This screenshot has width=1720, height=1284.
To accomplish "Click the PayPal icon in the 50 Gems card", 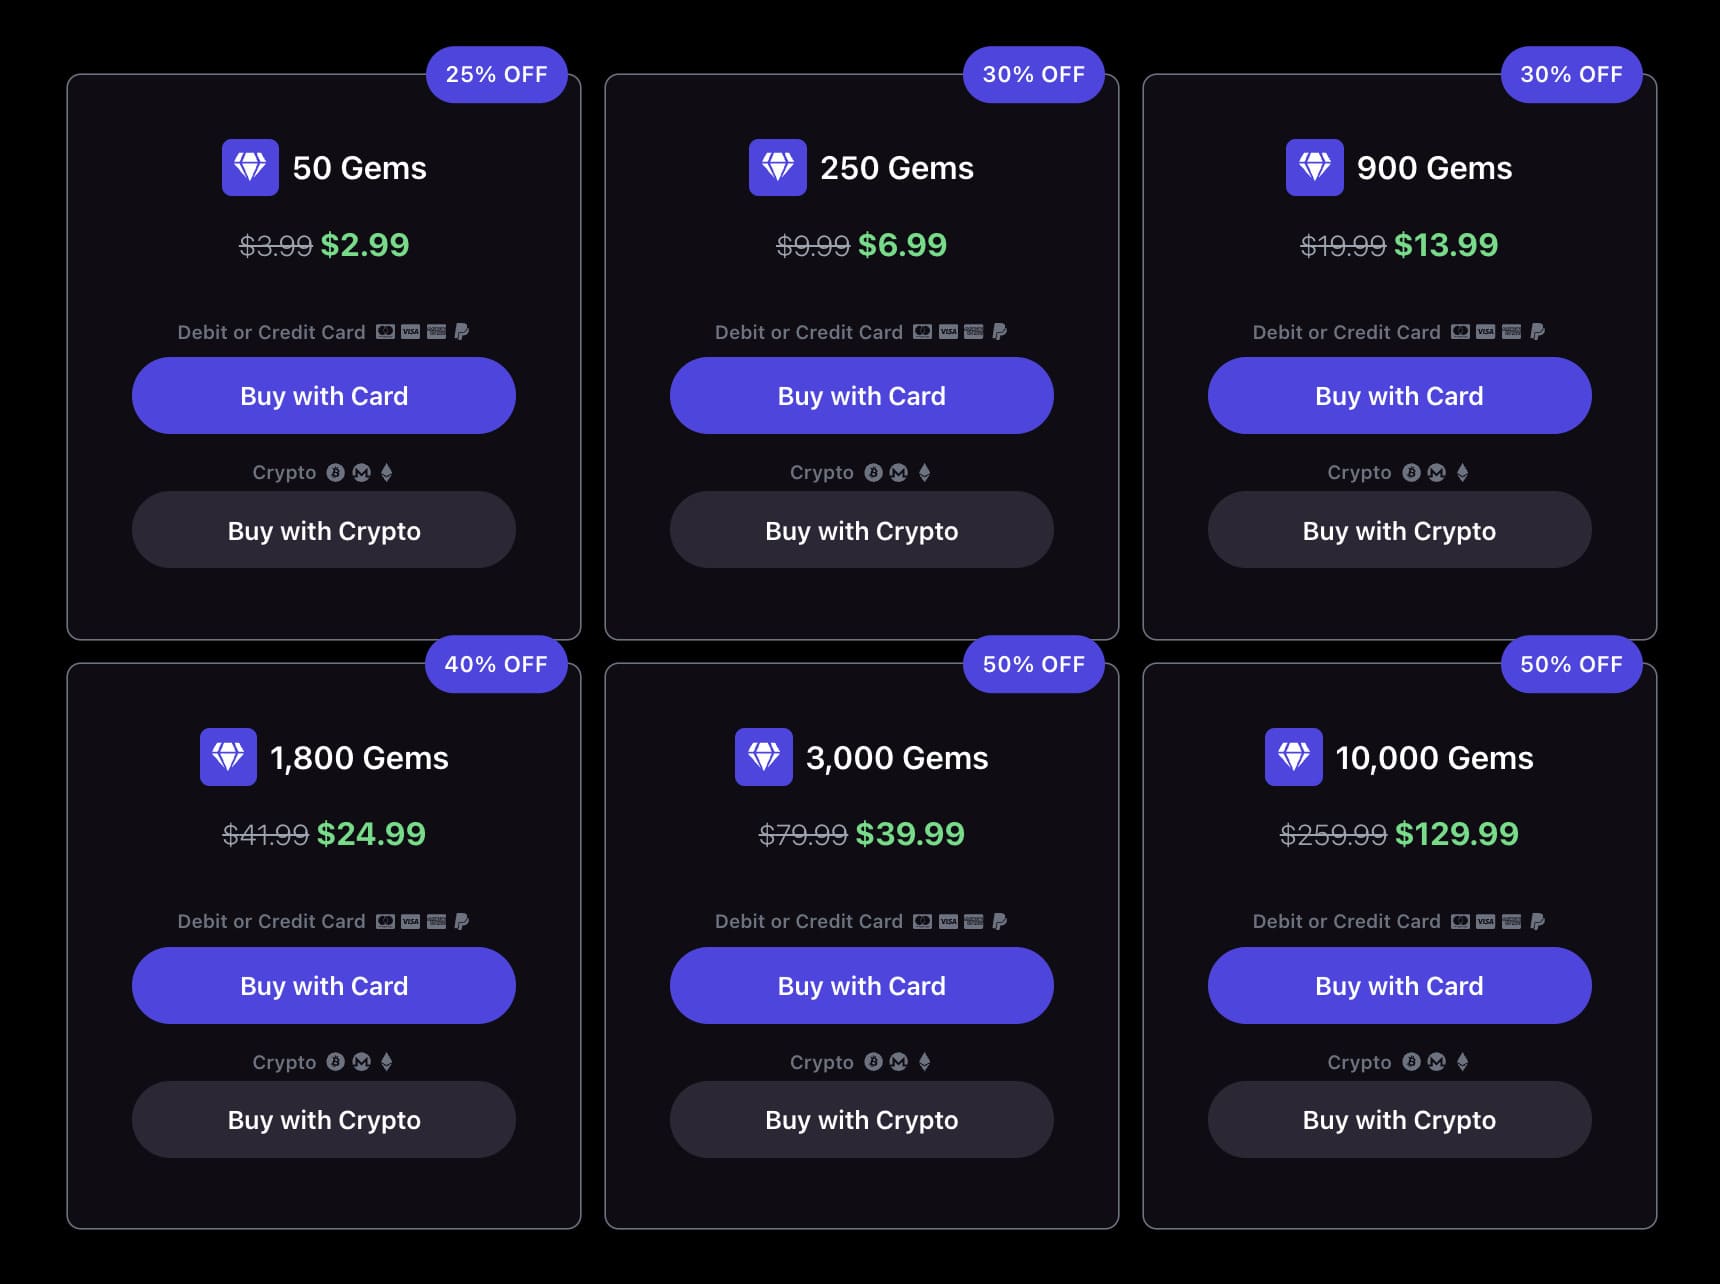I will click(x=462, y=331).
